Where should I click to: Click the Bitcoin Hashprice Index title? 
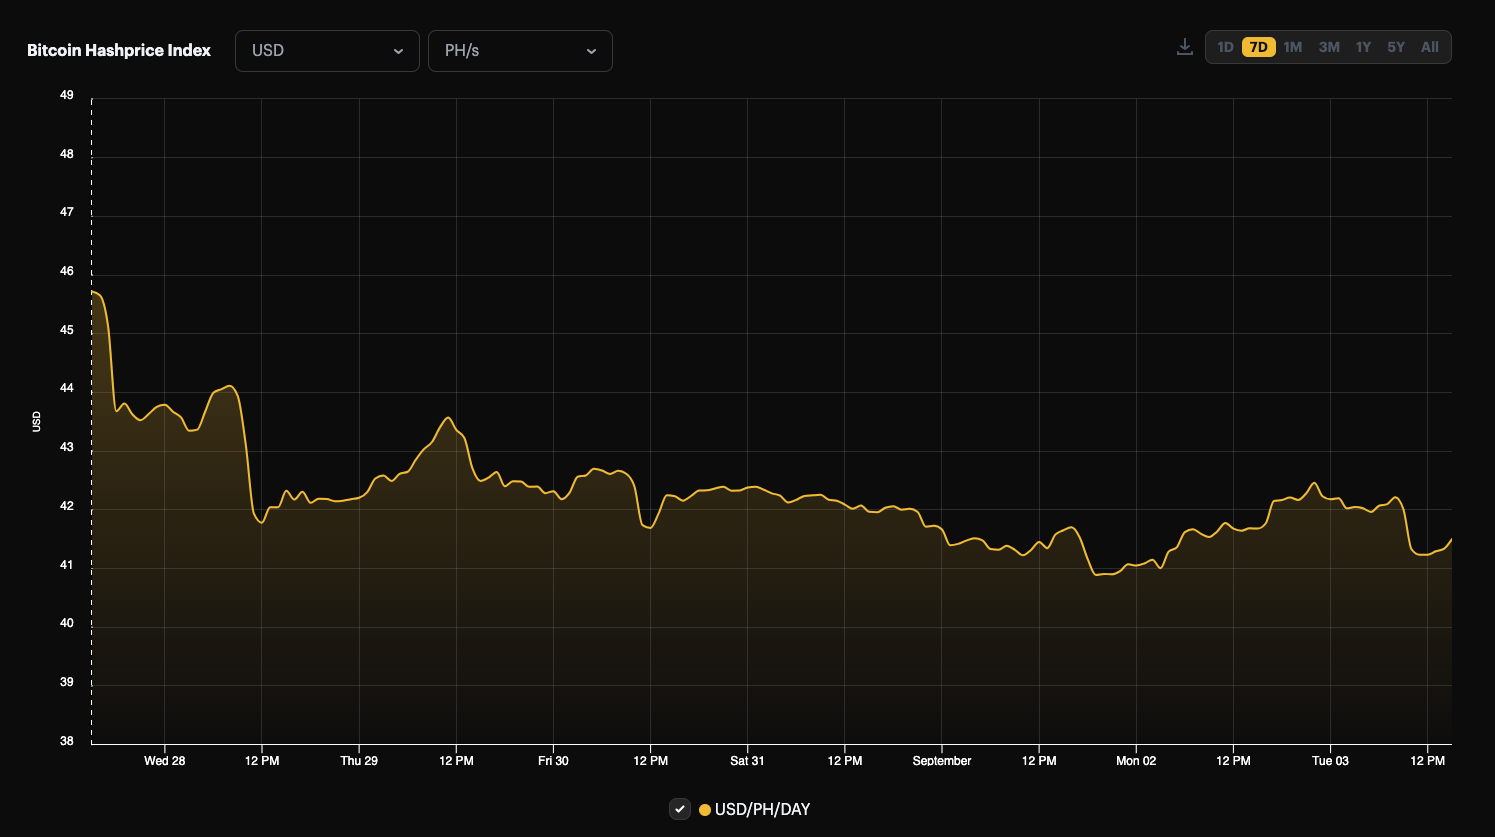[119, 49]
